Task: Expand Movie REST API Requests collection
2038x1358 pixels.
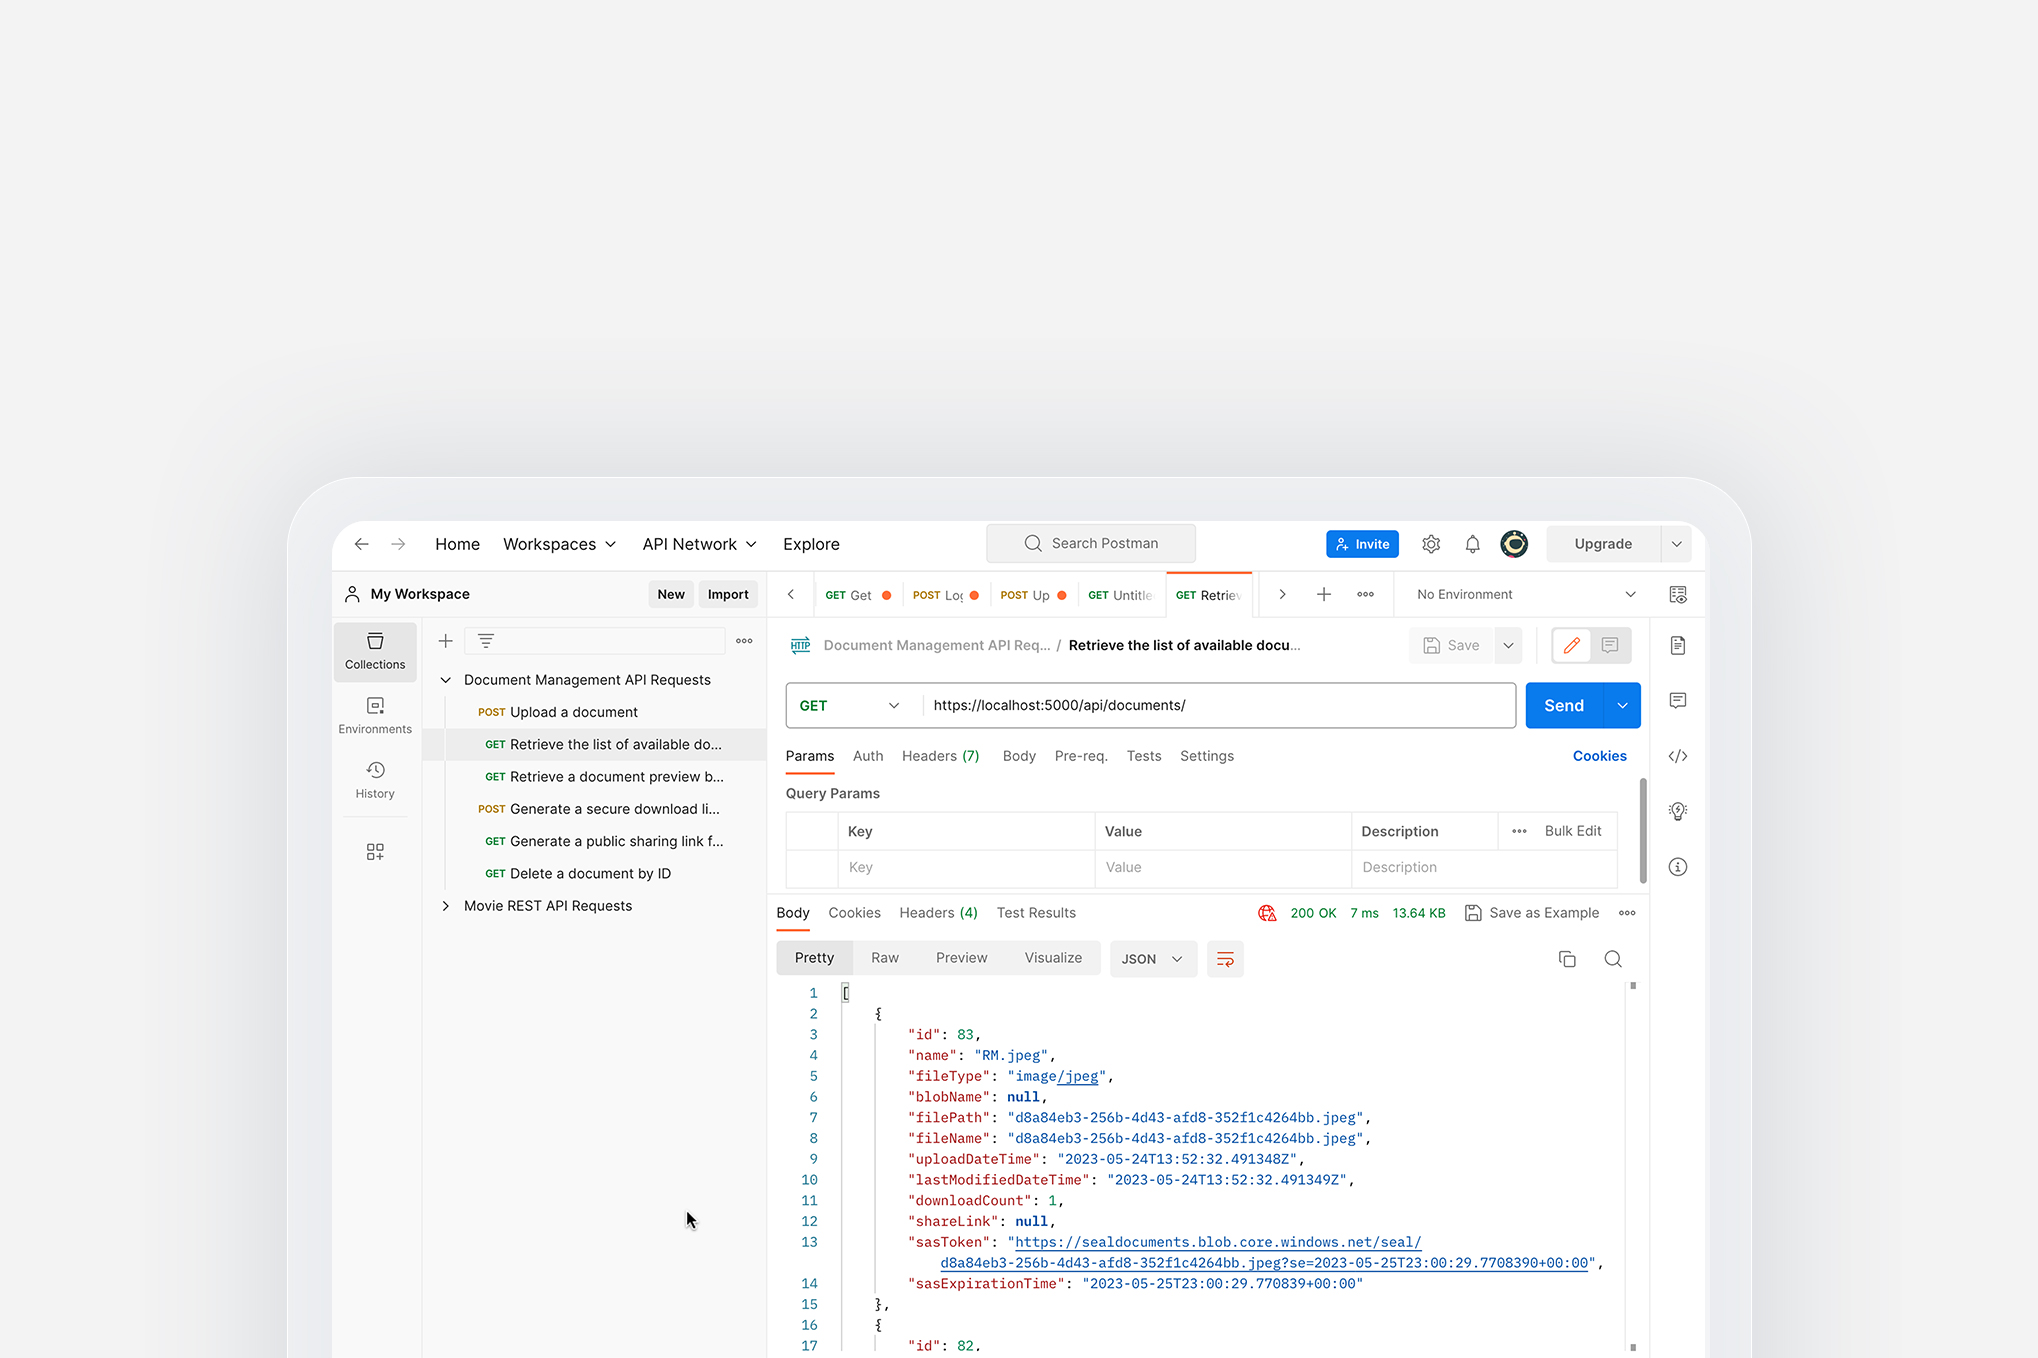Action: [x=446, y=906]
